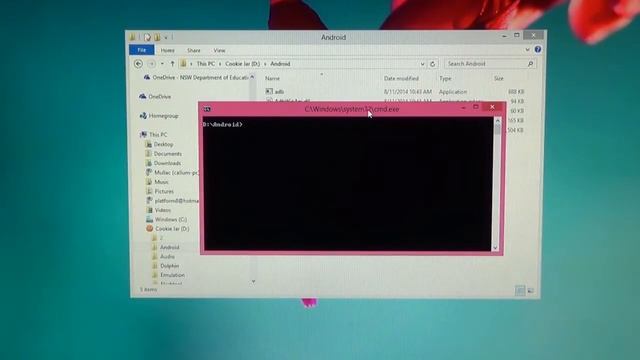The height and width of the screenshot is (360, 640).
Task: Open Customize Quick Access Toolbar dropdown
Action: click(x=166, y=38)
